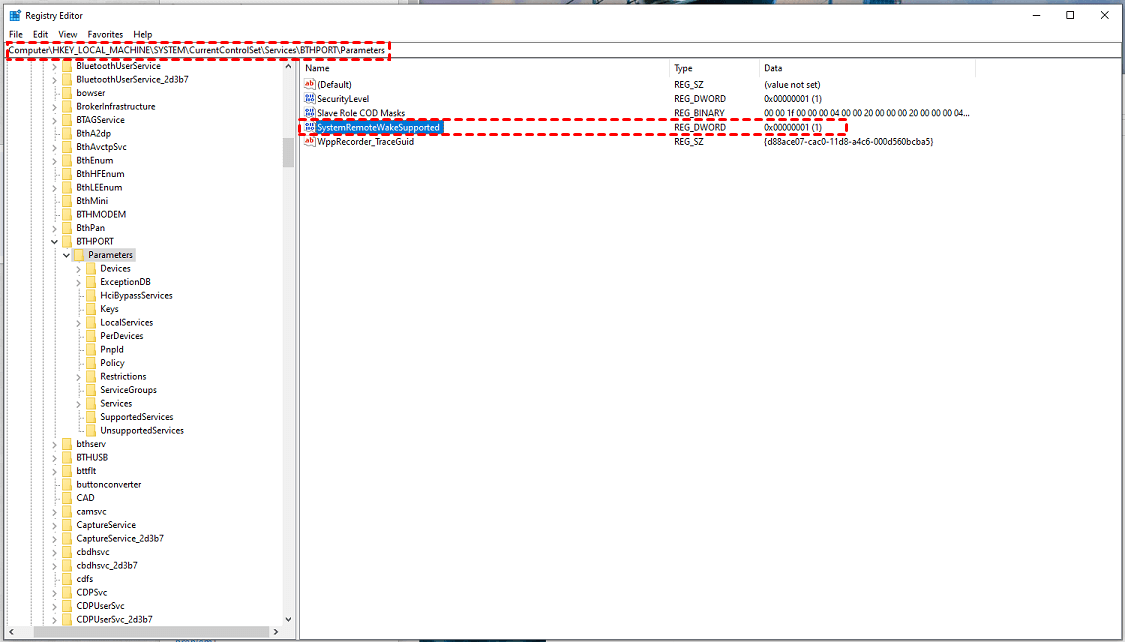The height and width of the screenshot is (642, 1125).
Task: Click the SystemRemoteWakeSupported DWORD icon
Action: point(309,127)
